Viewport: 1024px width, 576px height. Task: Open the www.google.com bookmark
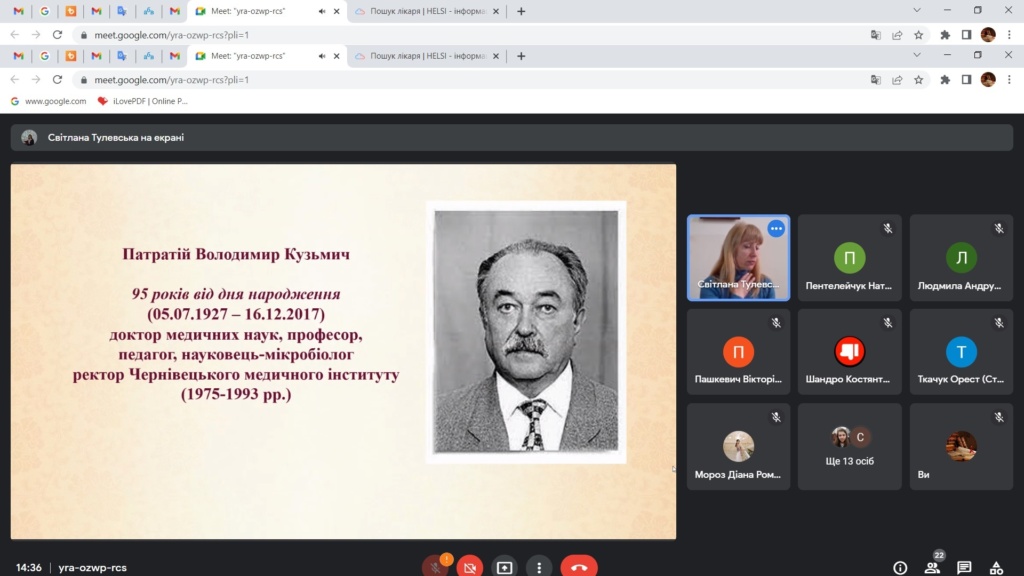pyautogui.click(x=48, y=101)
